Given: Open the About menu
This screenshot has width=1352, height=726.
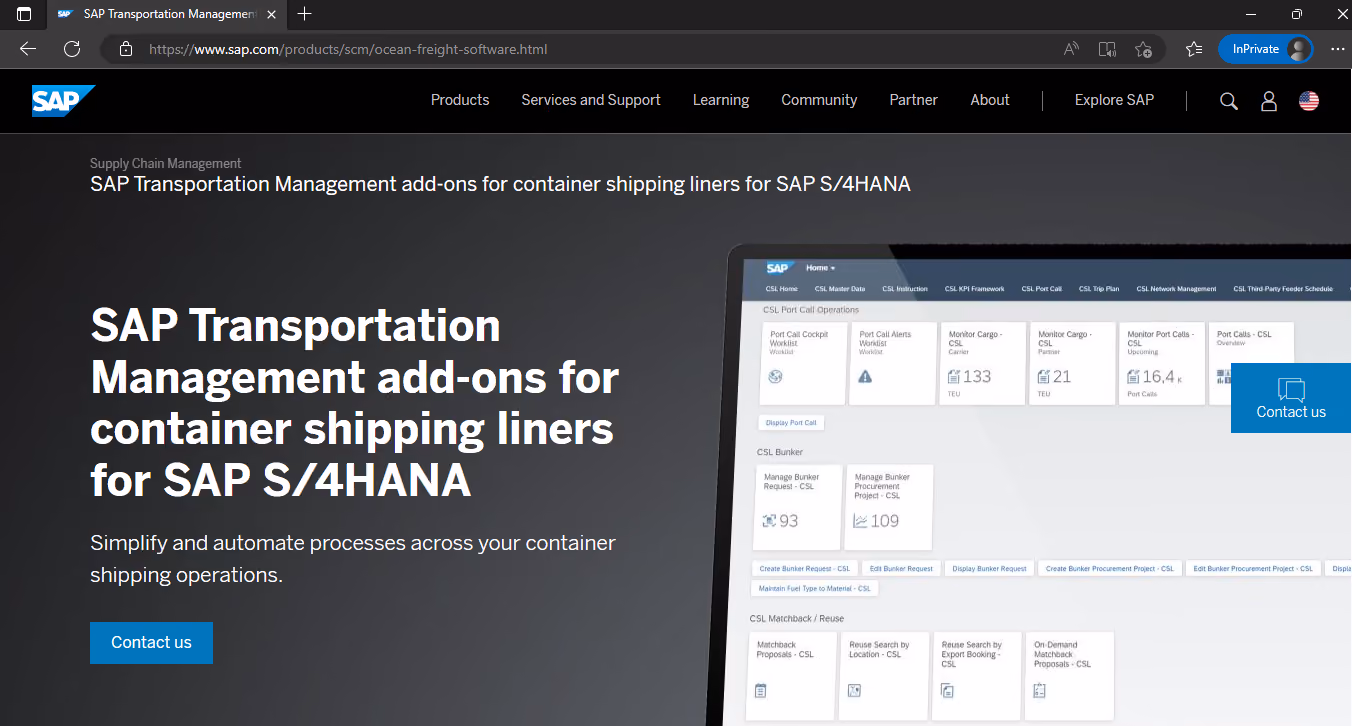Looking at the screenshot, I should [990, 100].
